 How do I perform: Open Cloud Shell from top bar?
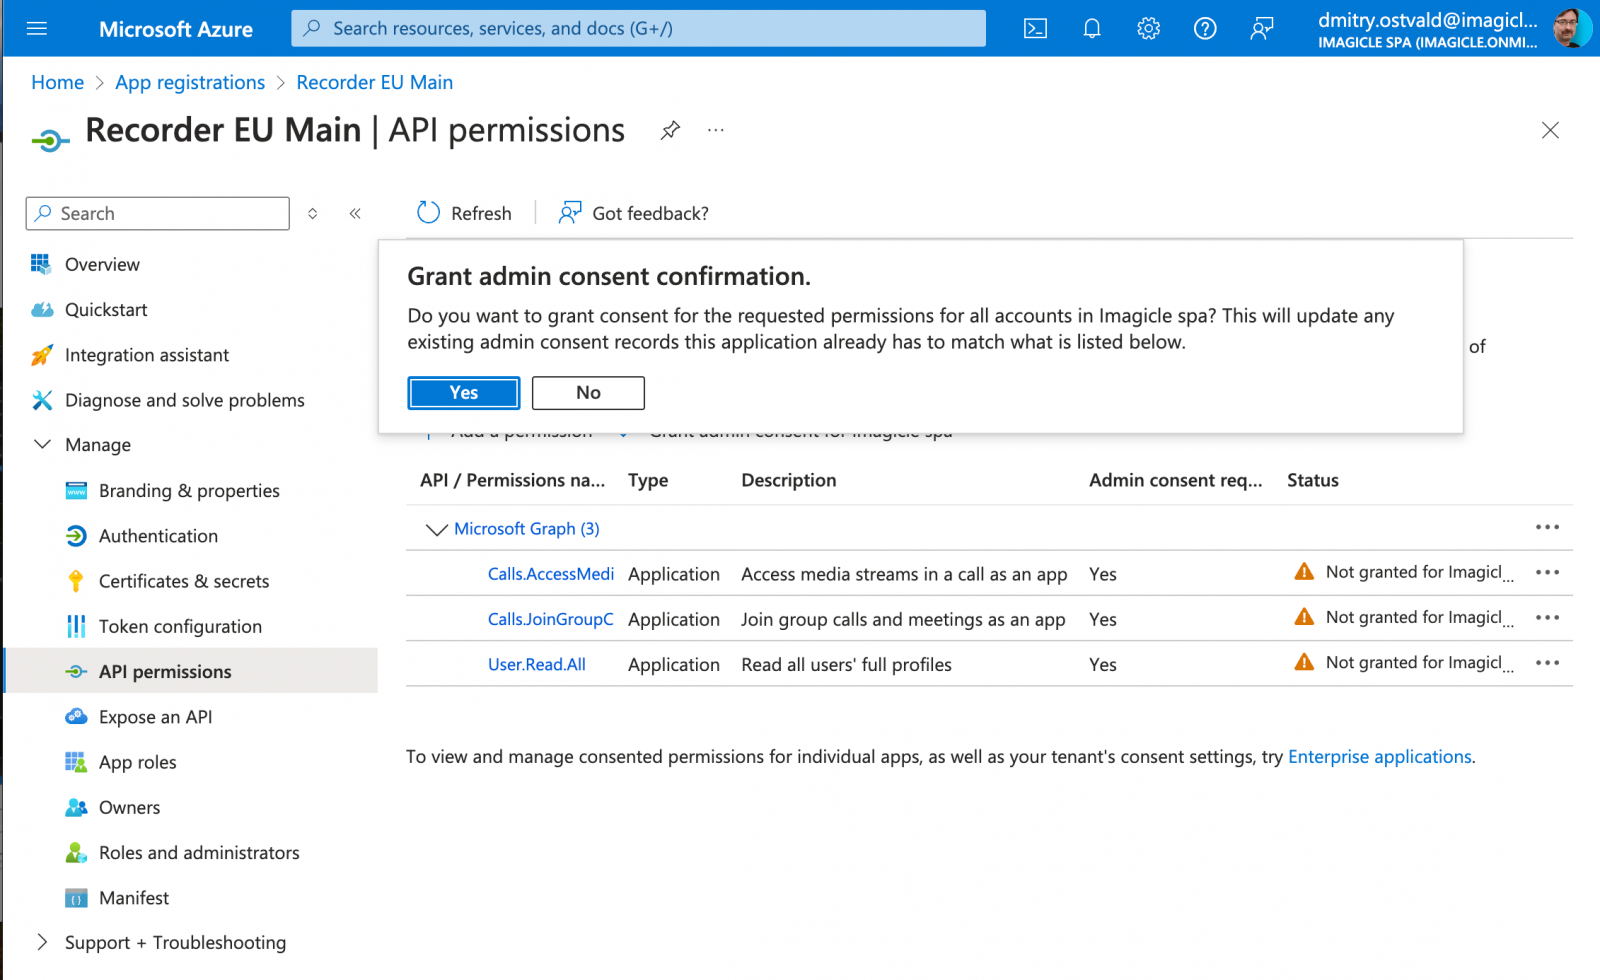[1035, 29]
